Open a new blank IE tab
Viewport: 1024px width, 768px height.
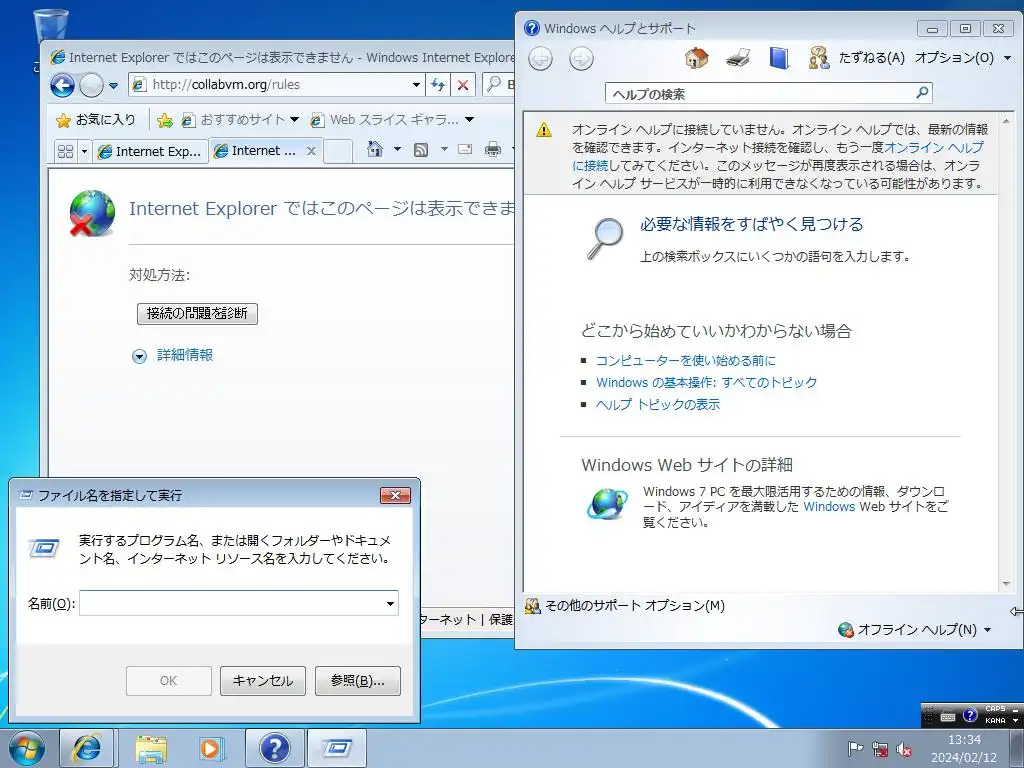click(338, 151)
